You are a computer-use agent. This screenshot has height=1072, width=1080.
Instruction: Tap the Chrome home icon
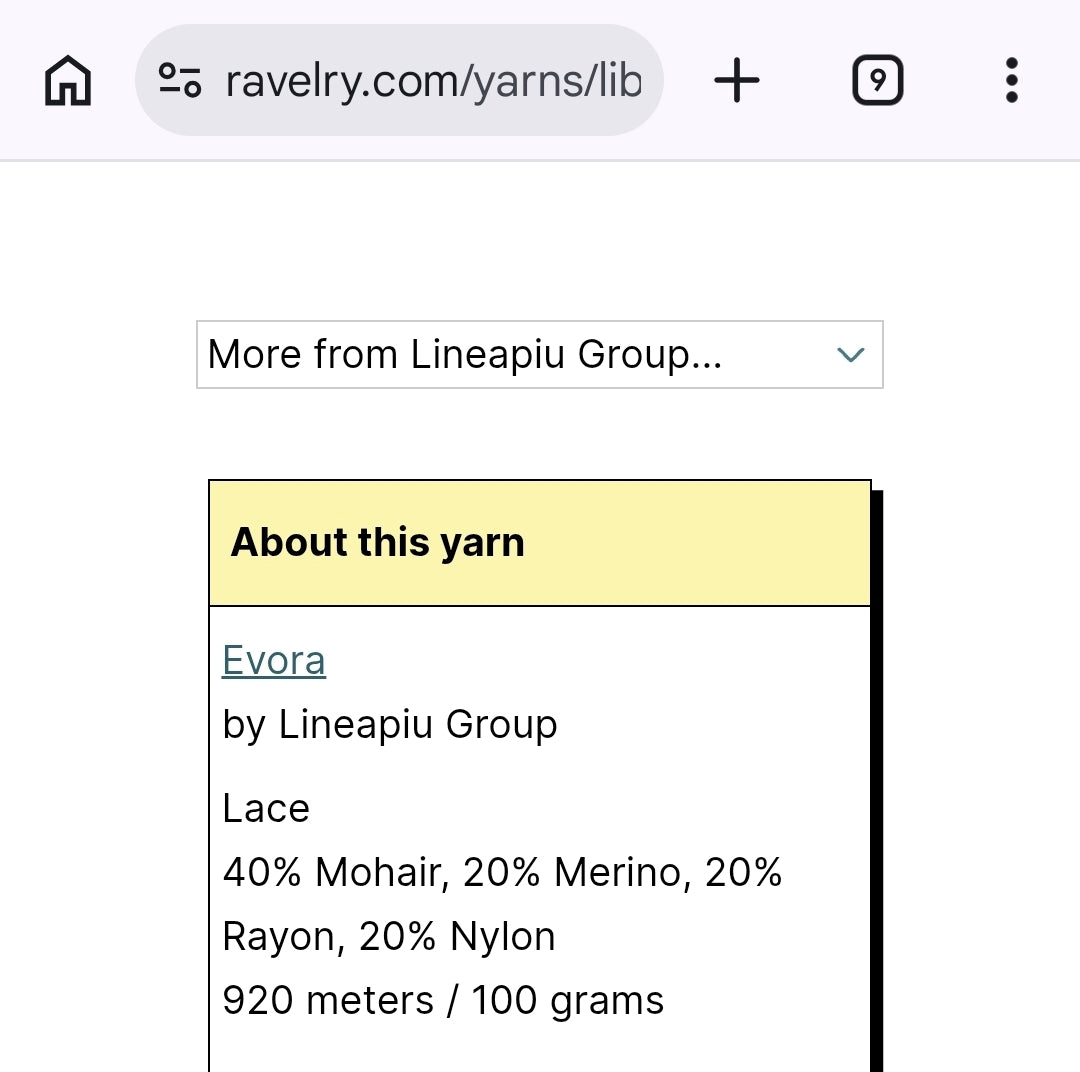coord(68,80)
